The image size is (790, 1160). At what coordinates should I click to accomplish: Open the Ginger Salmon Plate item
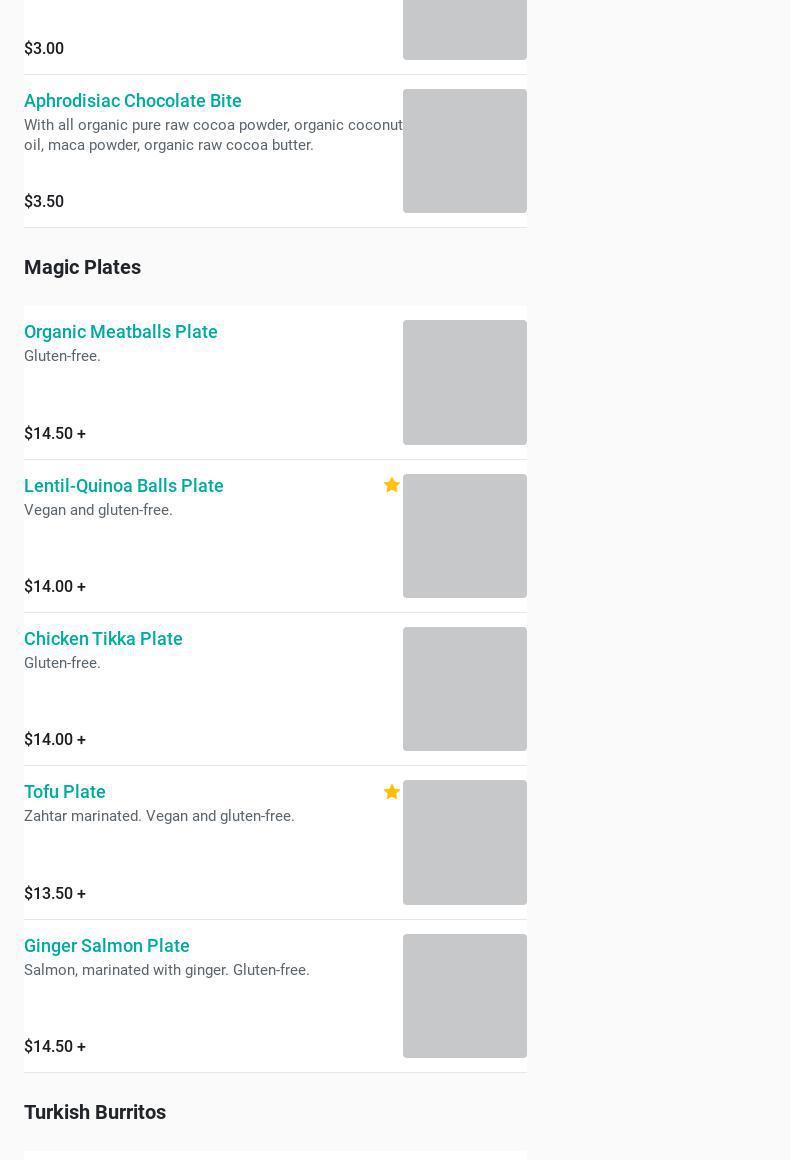107,946
